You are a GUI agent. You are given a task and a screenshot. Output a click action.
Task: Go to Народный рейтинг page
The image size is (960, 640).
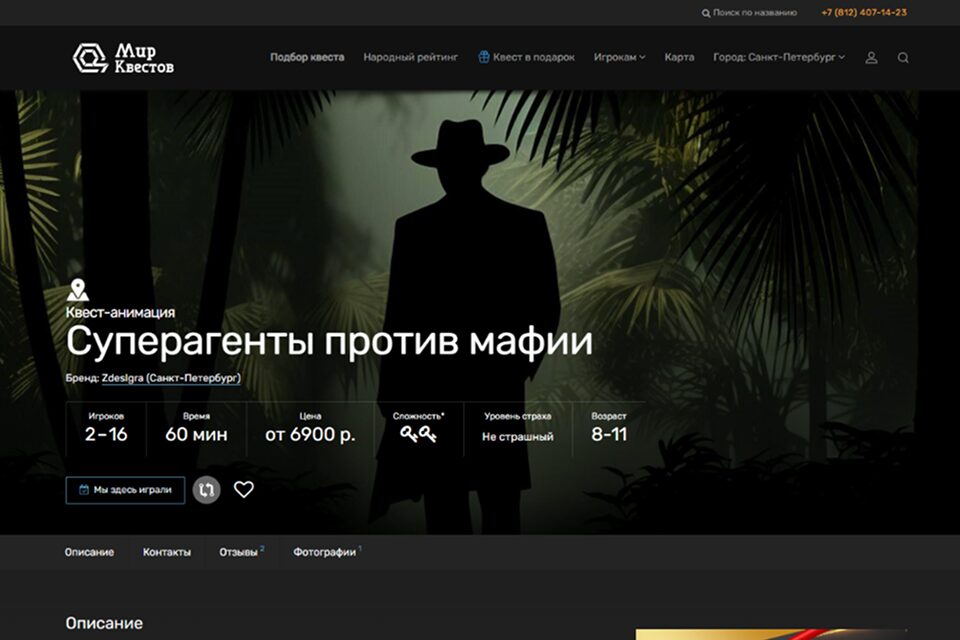pos(410,57)
